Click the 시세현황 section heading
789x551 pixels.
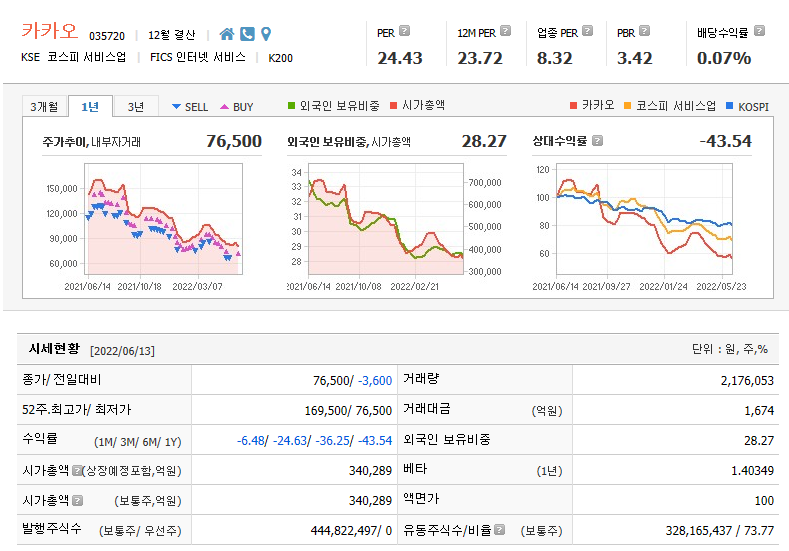tap(54, 349)
